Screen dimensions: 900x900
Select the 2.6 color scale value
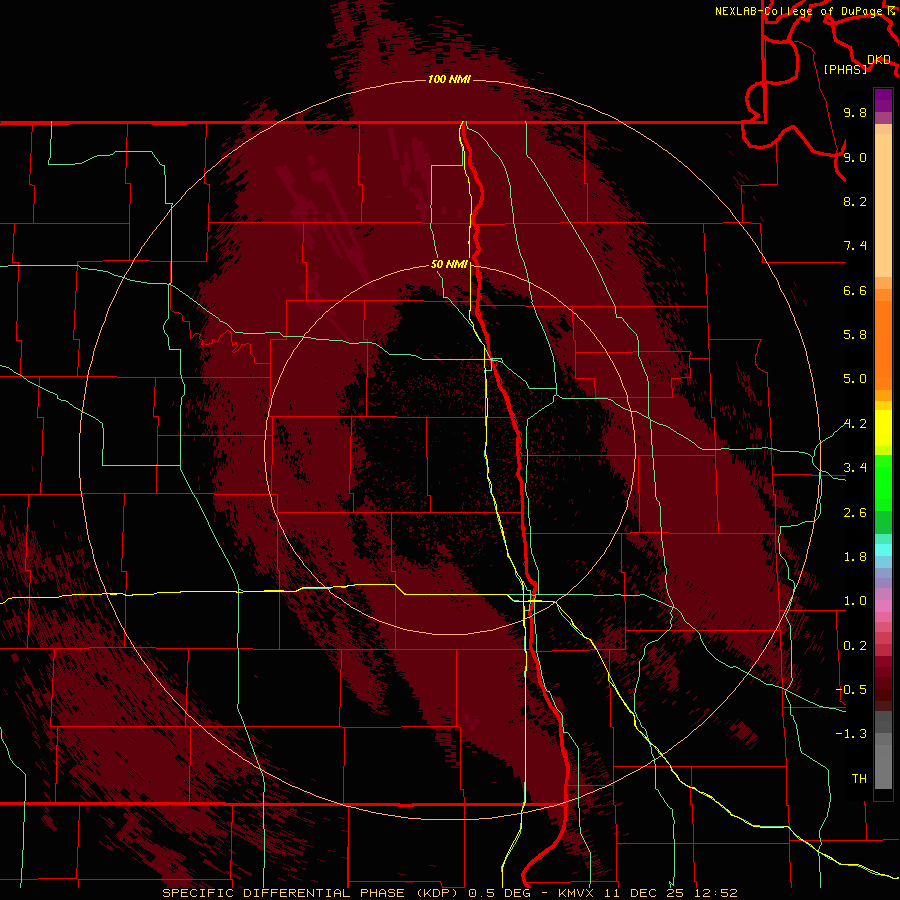855,513
